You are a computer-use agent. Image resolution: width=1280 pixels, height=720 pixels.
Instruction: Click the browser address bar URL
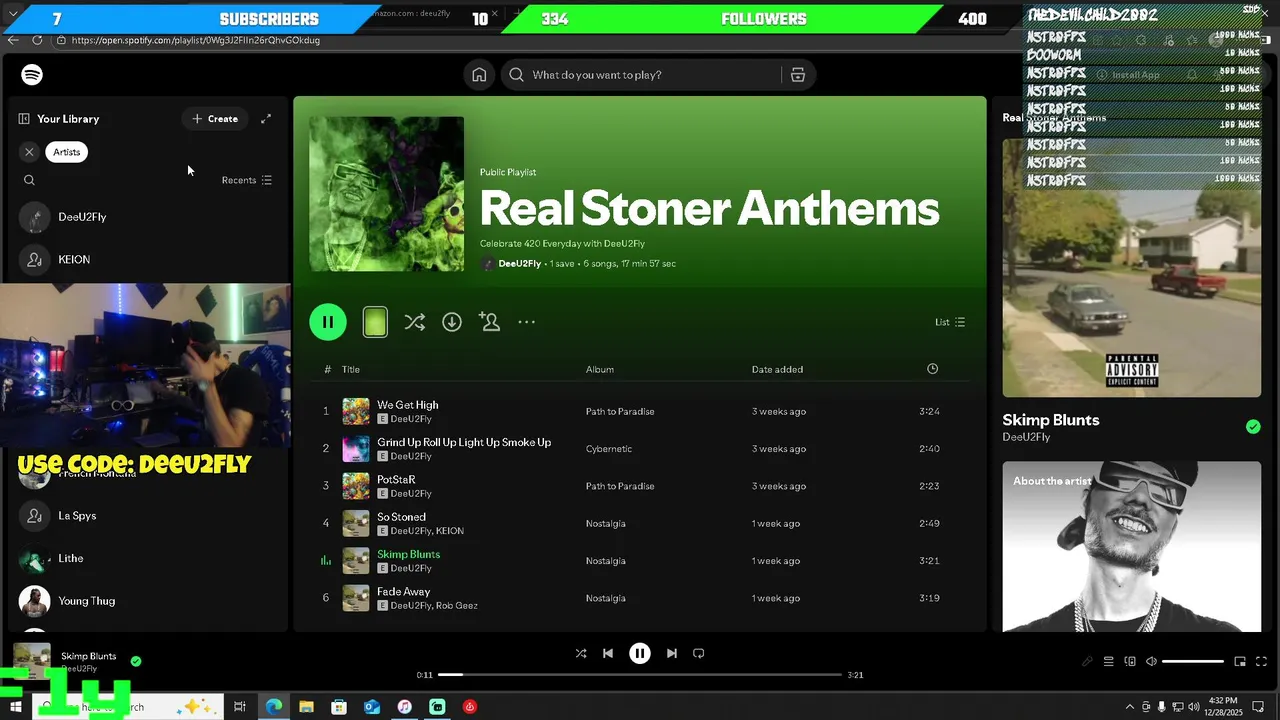(x=196, y=40)
